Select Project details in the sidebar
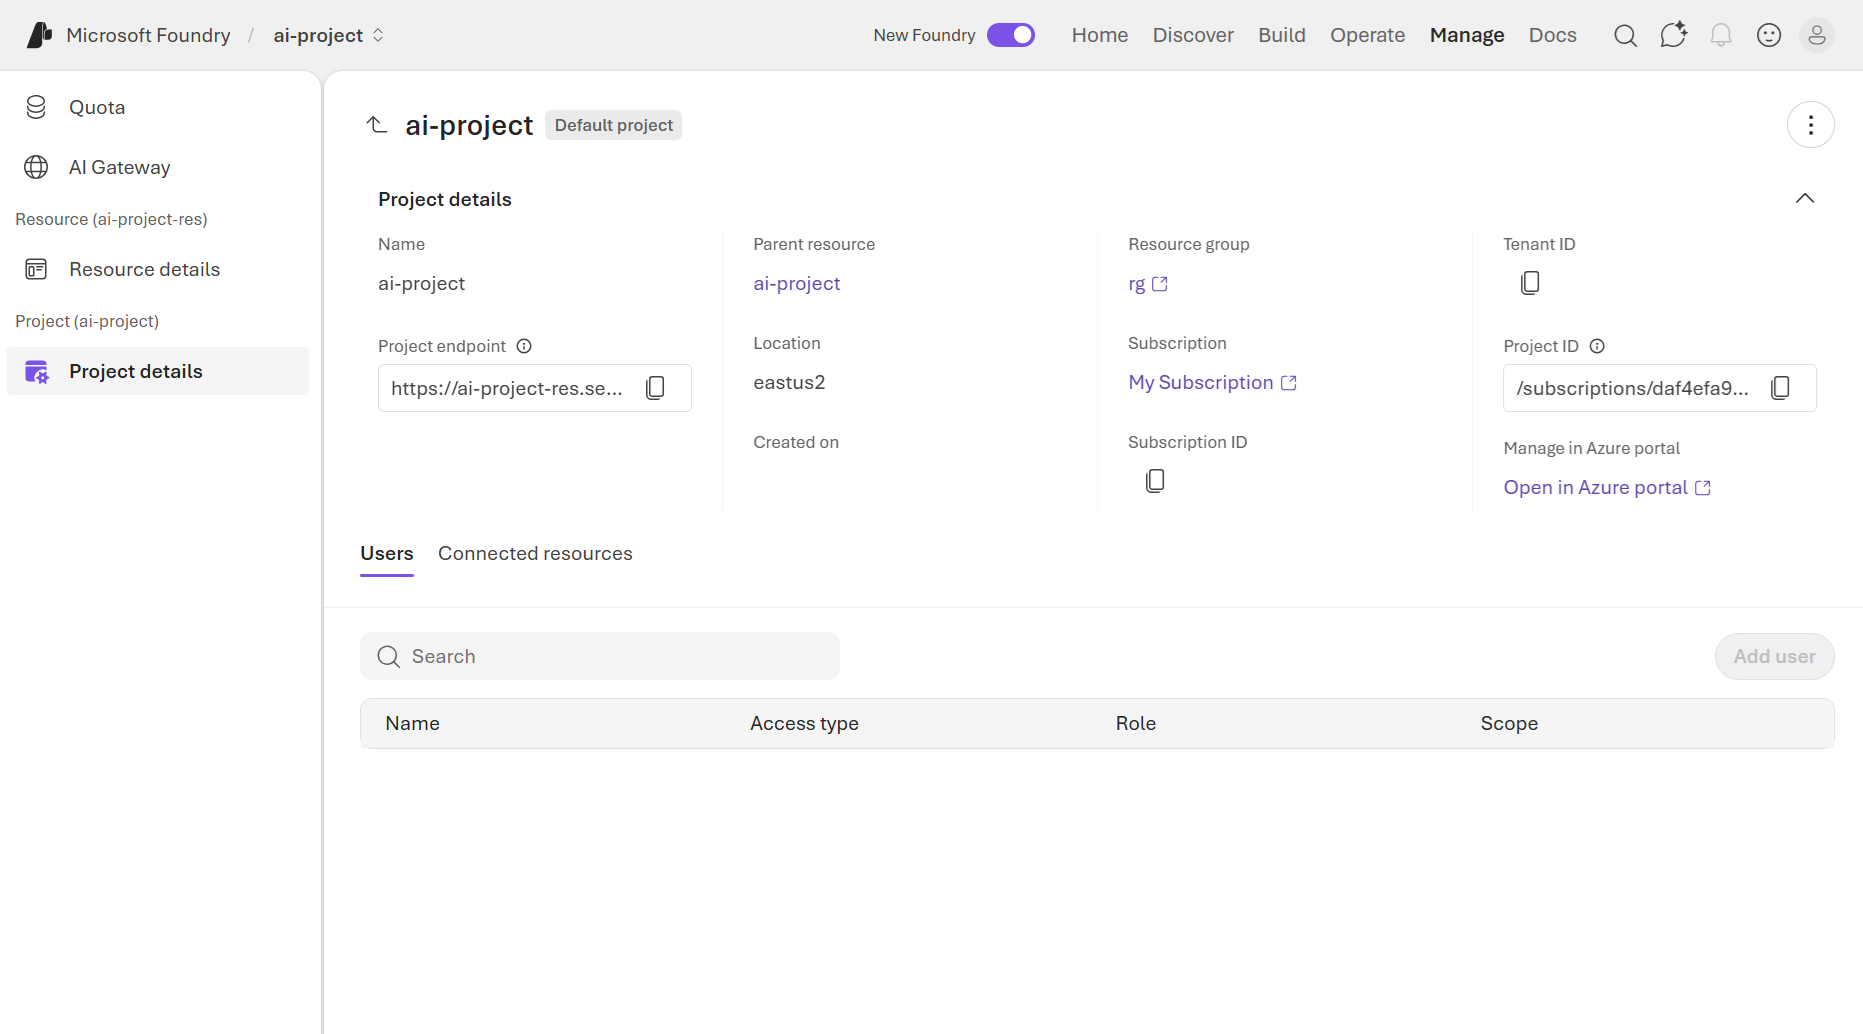 [158, 371]
